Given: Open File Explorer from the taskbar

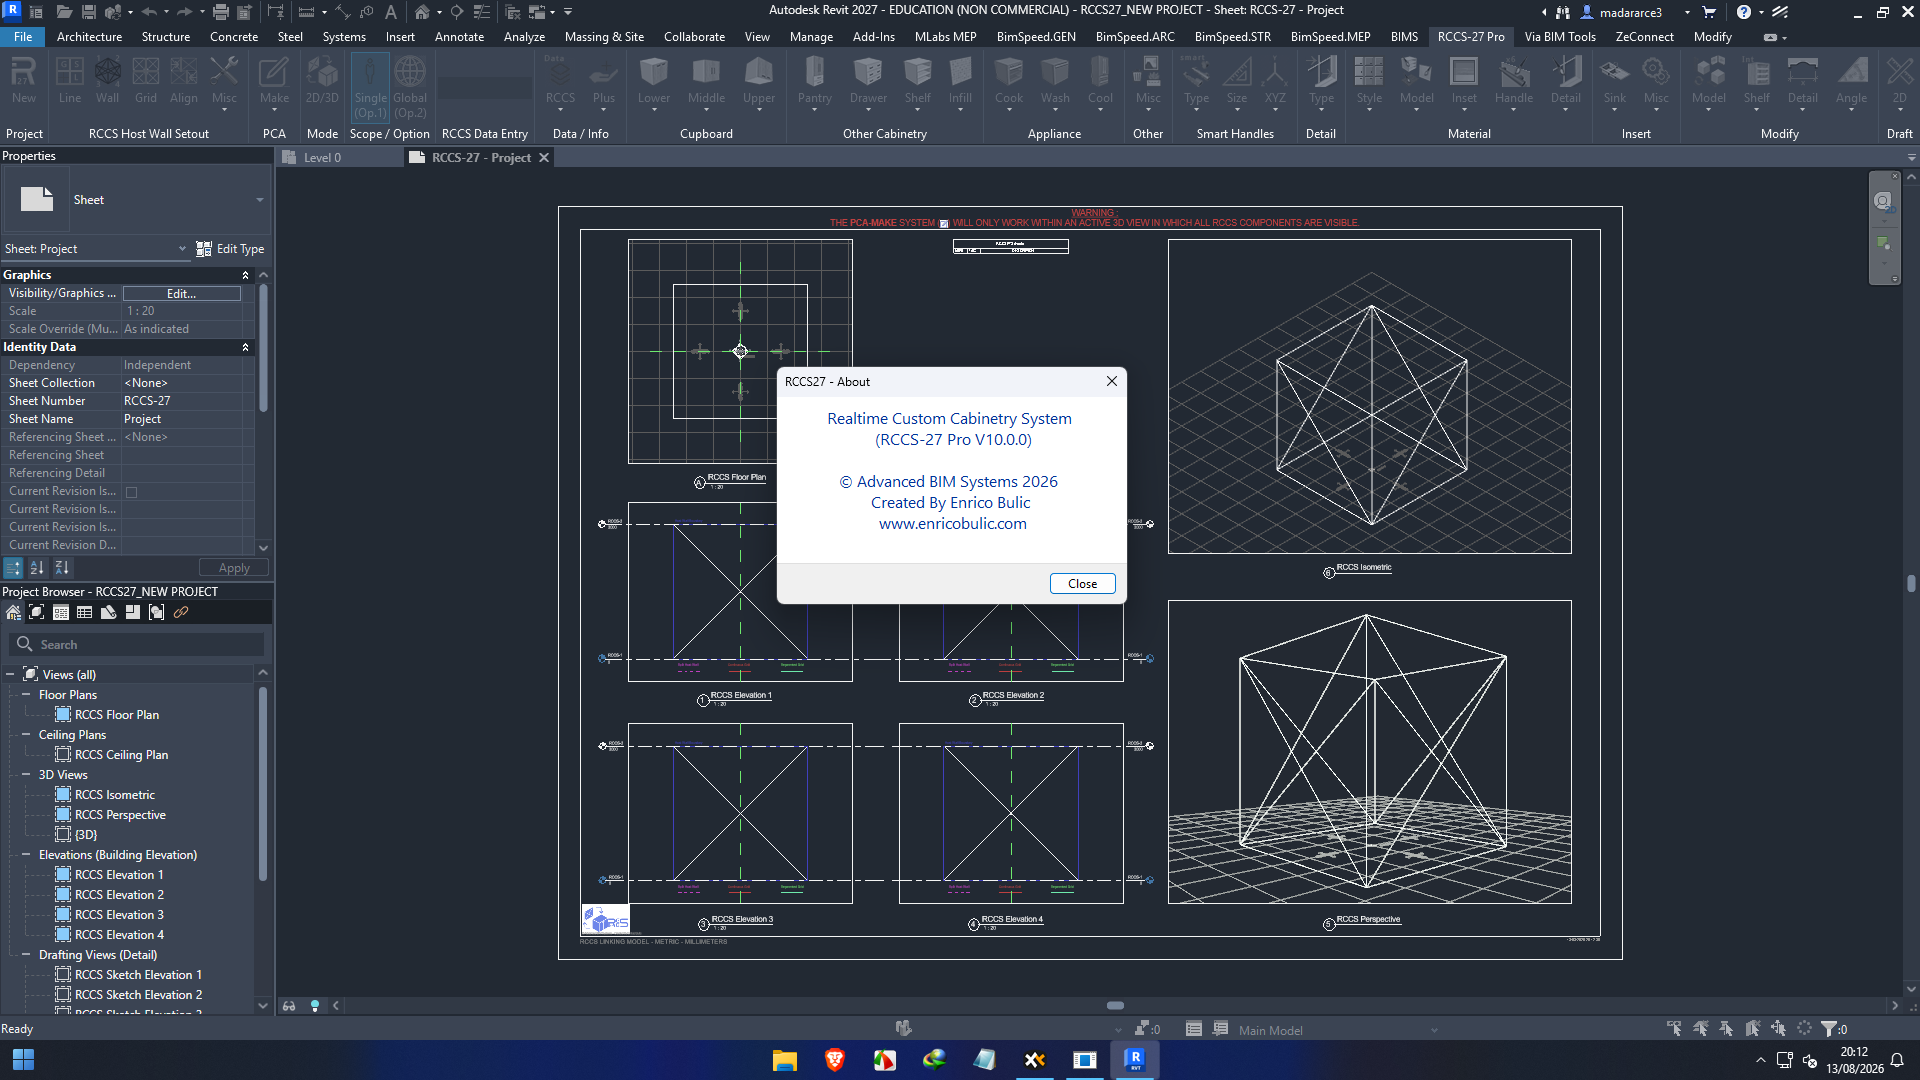Looking at the screenshot, I should click(785, 1059).
